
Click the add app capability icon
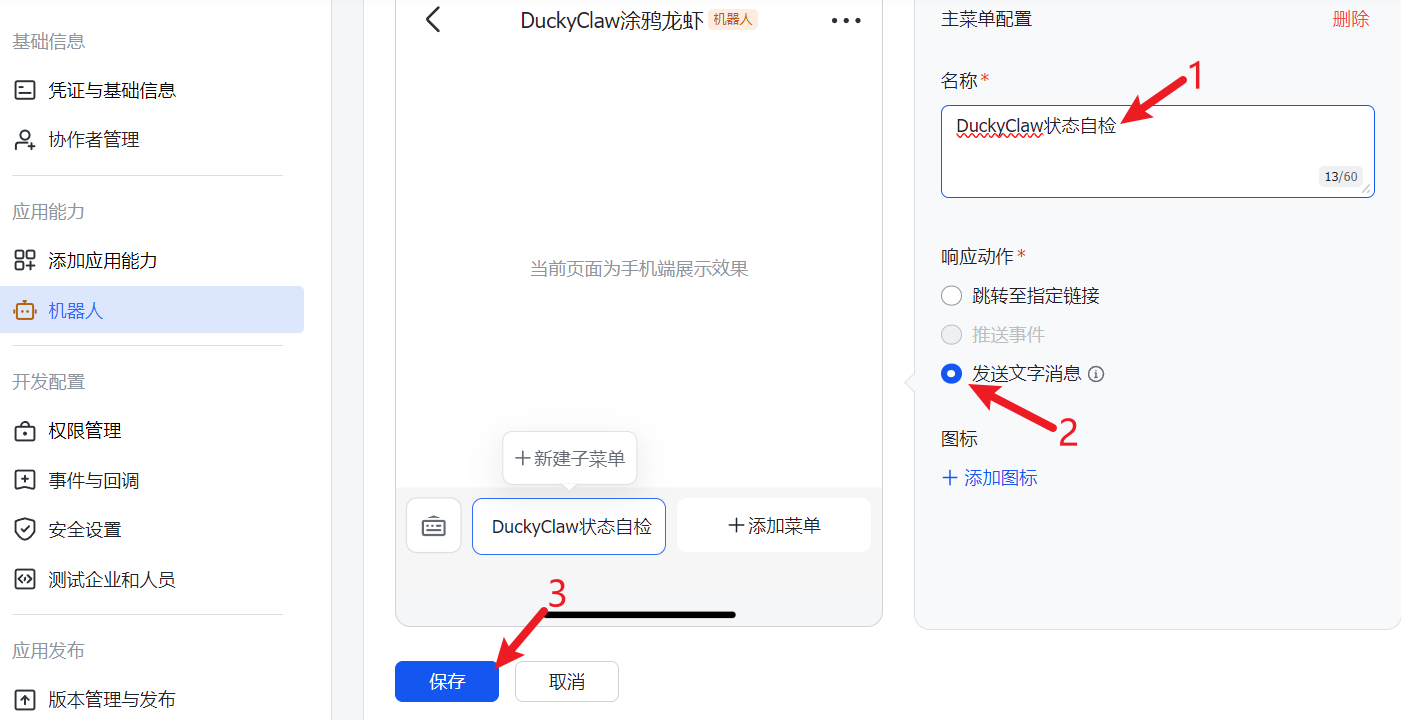(25, 261)
